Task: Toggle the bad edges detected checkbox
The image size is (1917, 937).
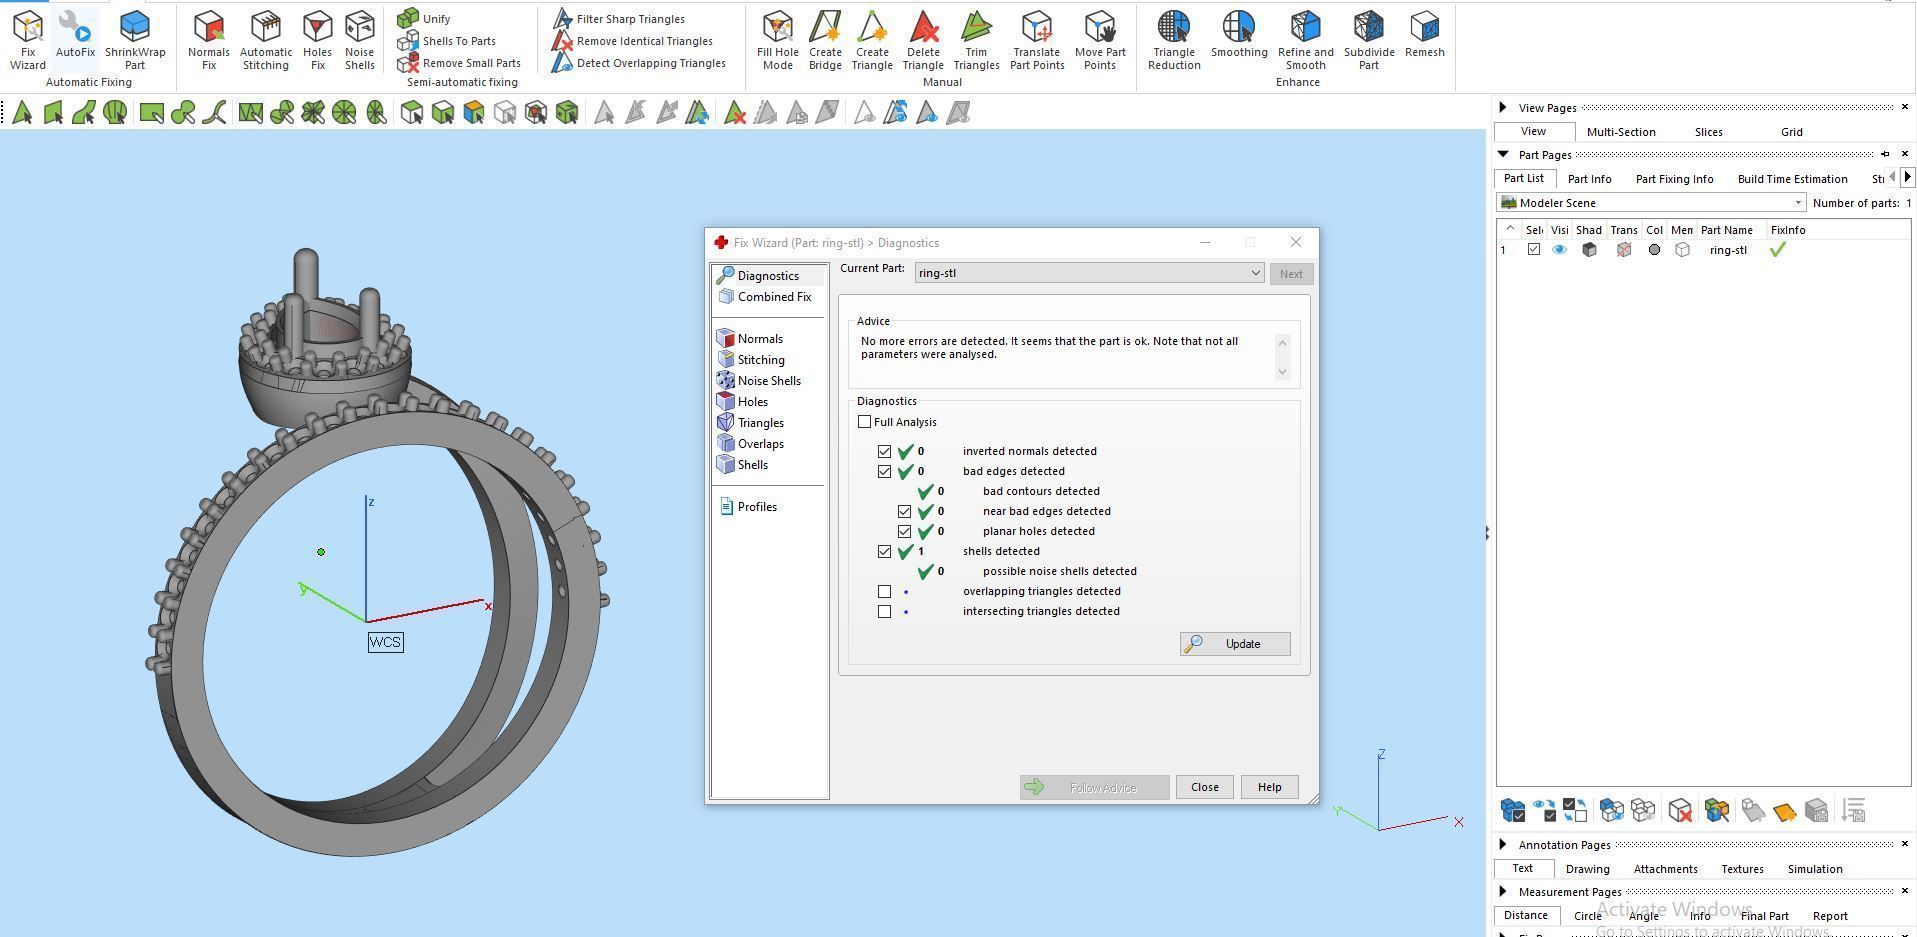Action: coord(885,471)
